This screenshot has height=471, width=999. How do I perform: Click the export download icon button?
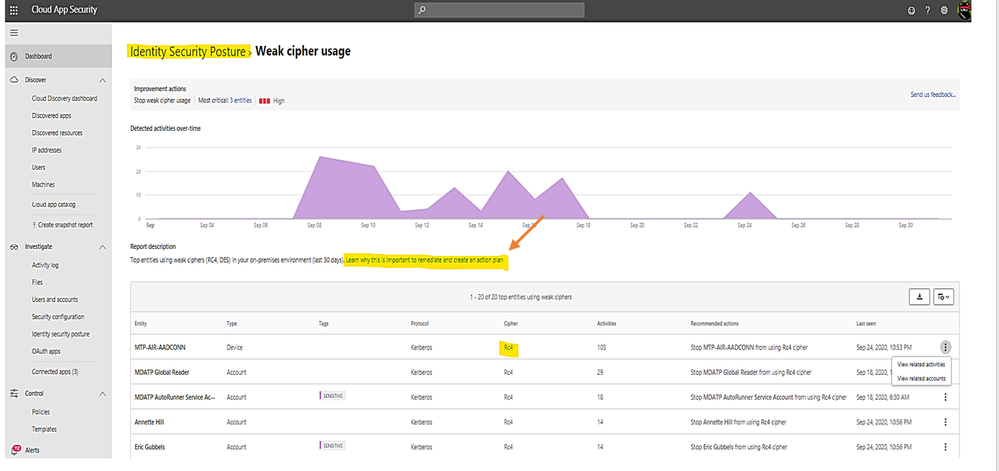pos(919,296)
